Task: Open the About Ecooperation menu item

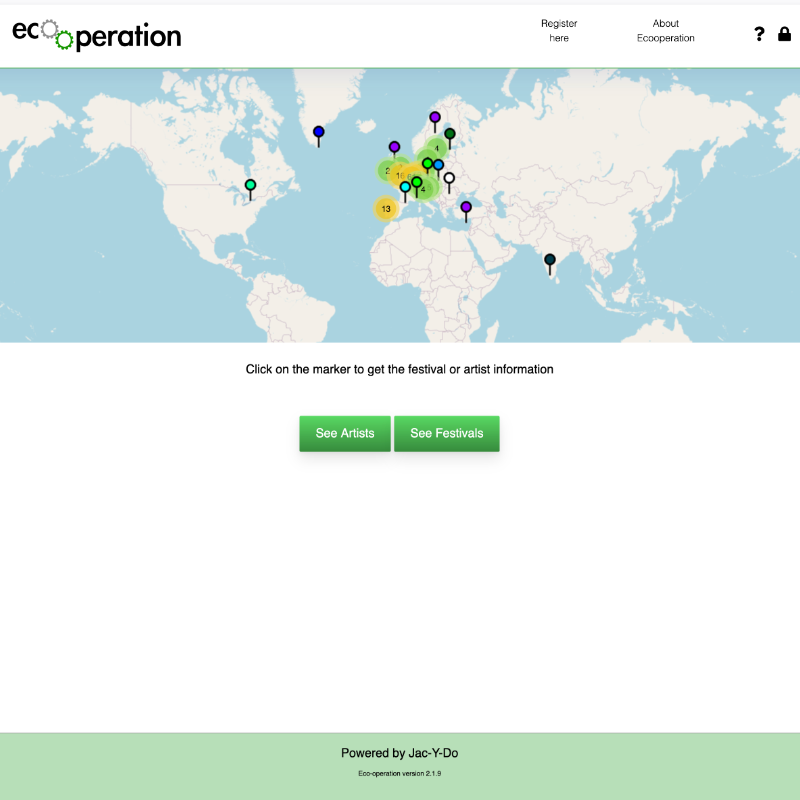Action: coord(665,31)
